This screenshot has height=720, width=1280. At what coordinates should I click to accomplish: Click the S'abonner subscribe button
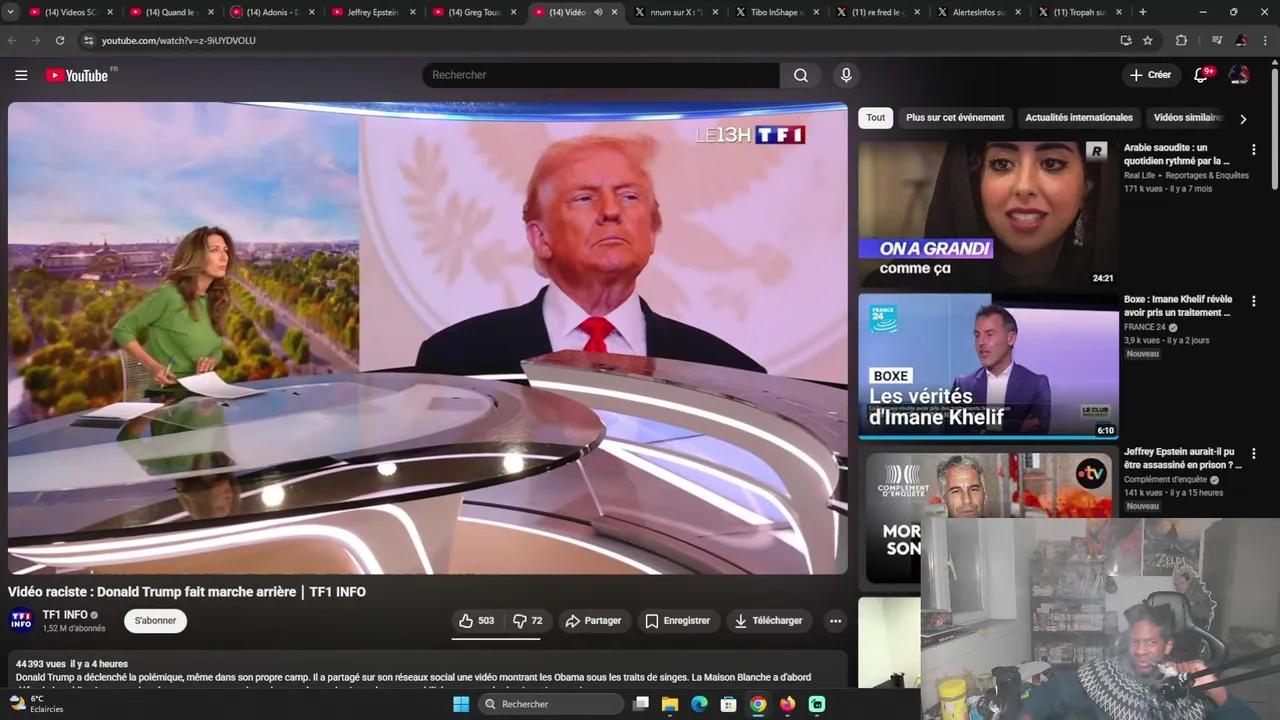(x=155, y=621)
